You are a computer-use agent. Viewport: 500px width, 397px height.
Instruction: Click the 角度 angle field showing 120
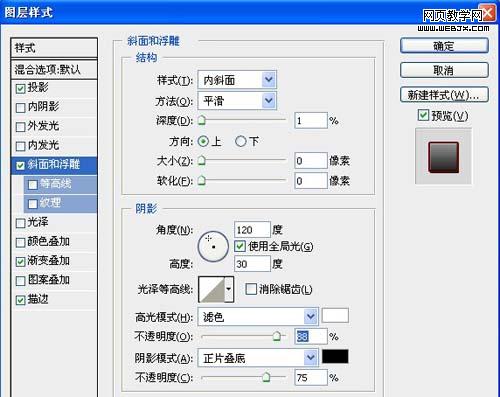click(x=252, y=230)
